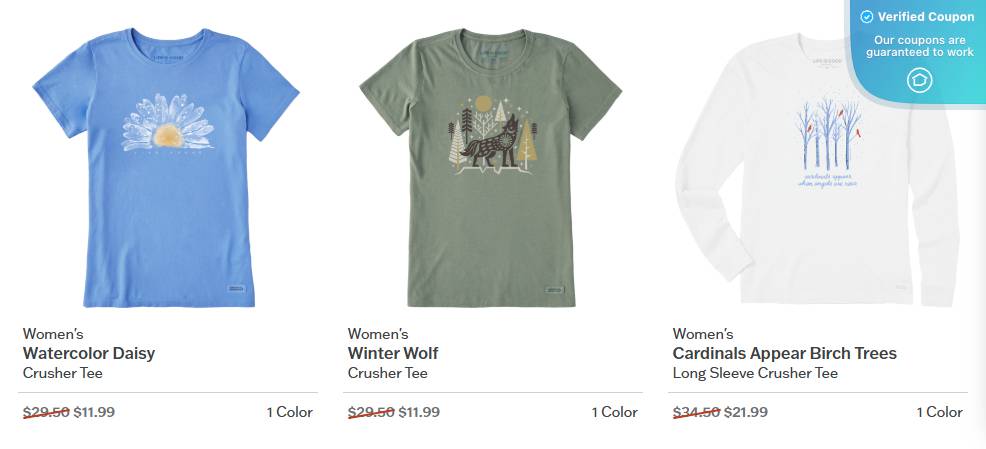
Task: Click "1 Color" for Winter Wolf
Action: coord(614,411)
